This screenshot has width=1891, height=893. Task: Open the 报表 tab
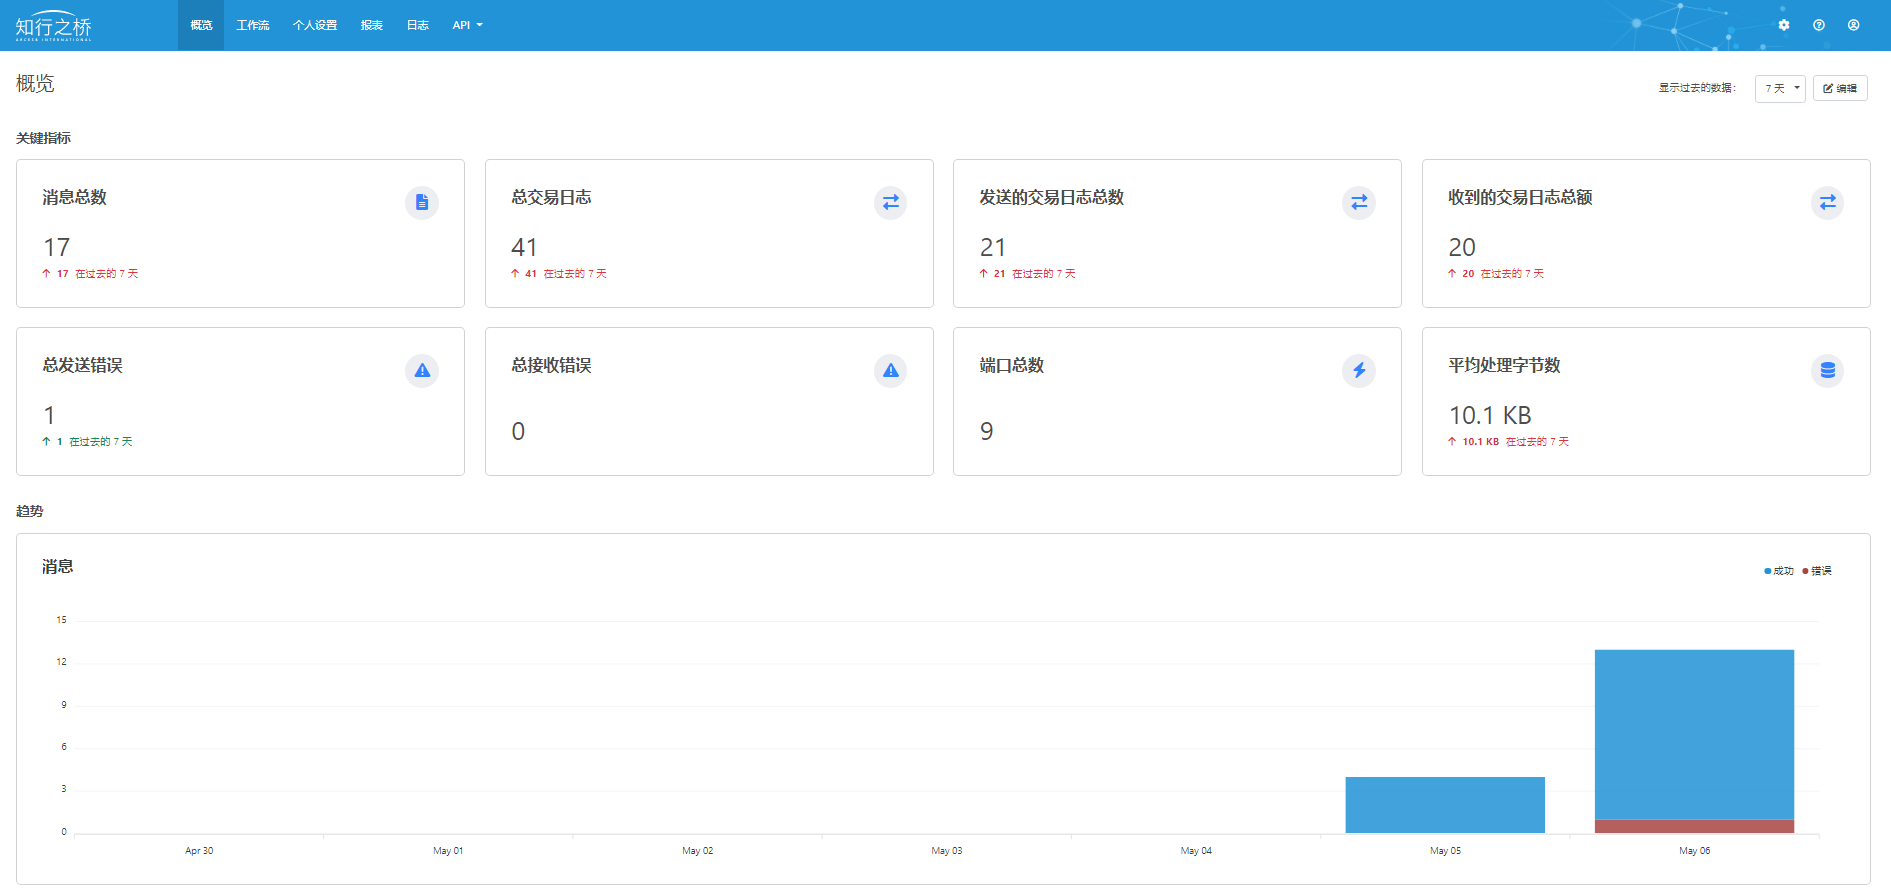click(x=372, y=25)
